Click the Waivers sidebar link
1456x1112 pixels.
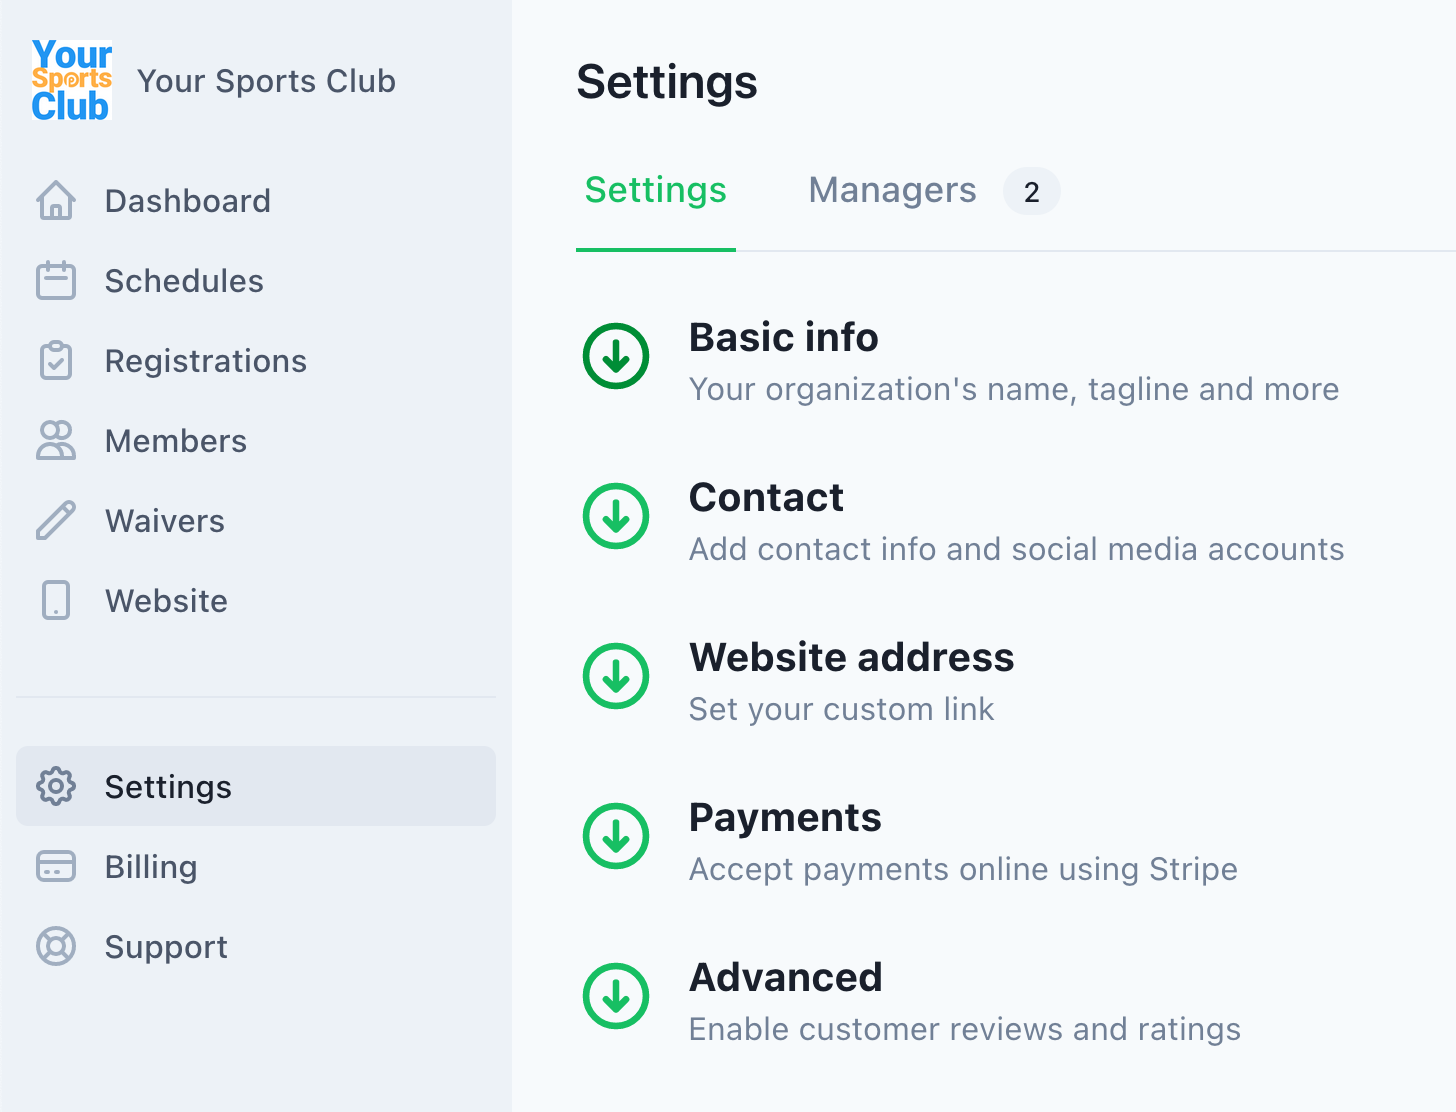coord(164,520)
